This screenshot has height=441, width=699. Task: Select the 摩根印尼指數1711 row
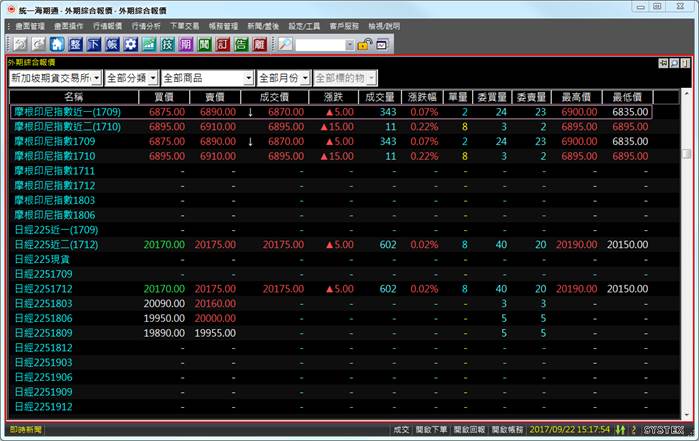point(331,171)
